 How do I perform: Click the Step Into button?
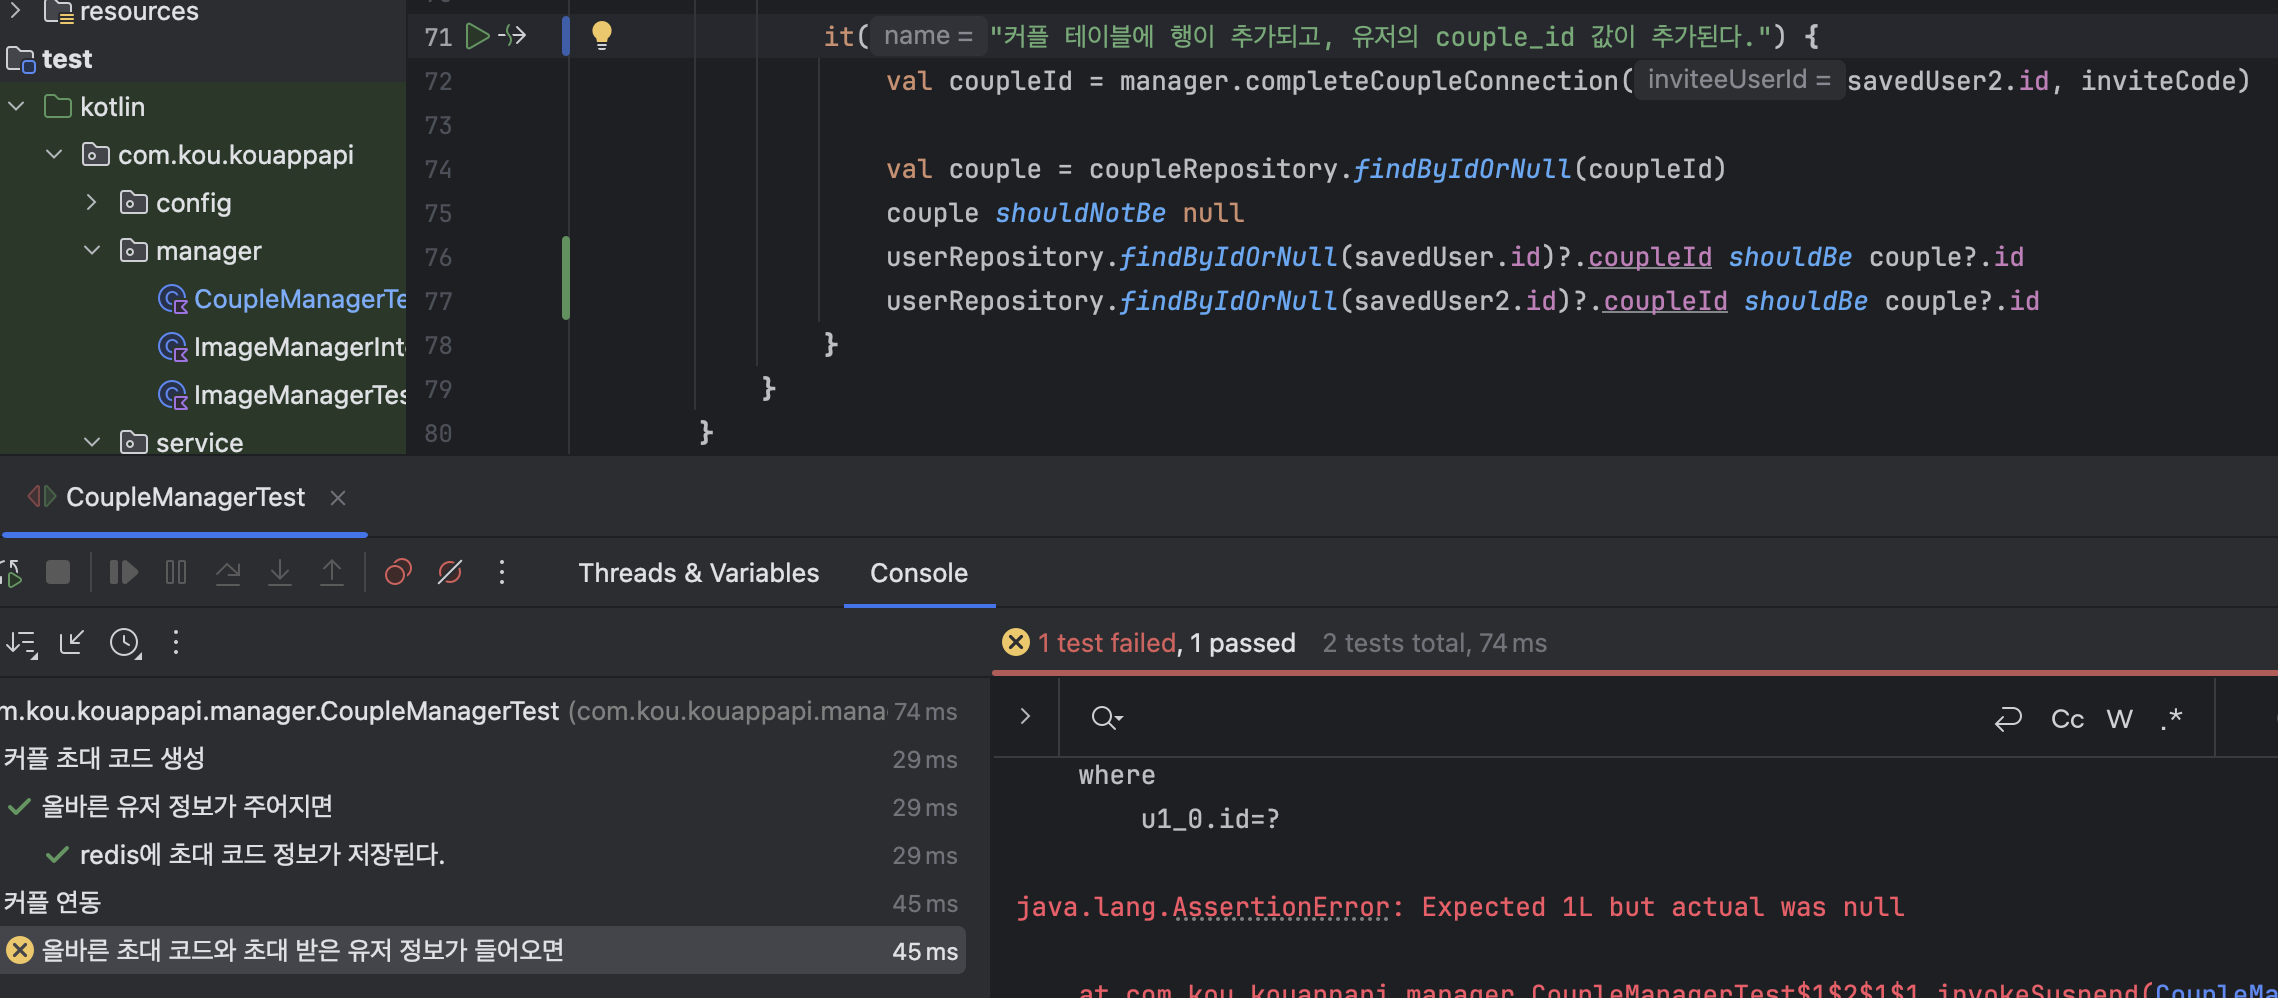pyautogui.click(x=280, y=572)
